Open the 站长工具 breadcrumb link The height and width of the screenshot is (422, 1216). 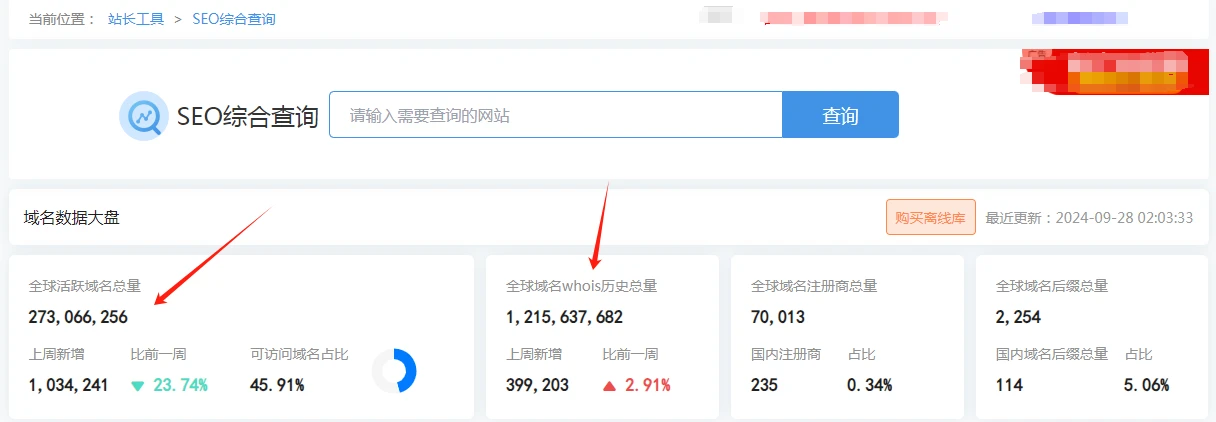[x=136, y=19]
